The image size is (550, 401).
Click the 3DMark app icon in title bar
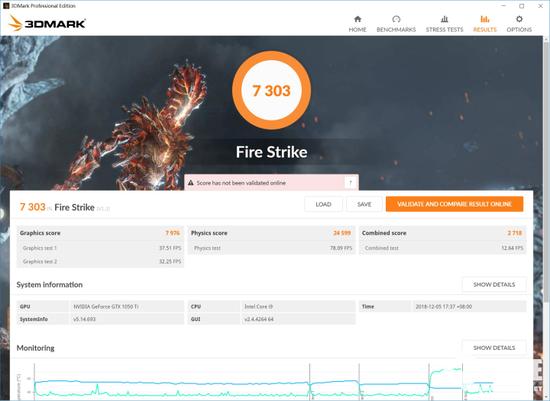click(6, 6)
